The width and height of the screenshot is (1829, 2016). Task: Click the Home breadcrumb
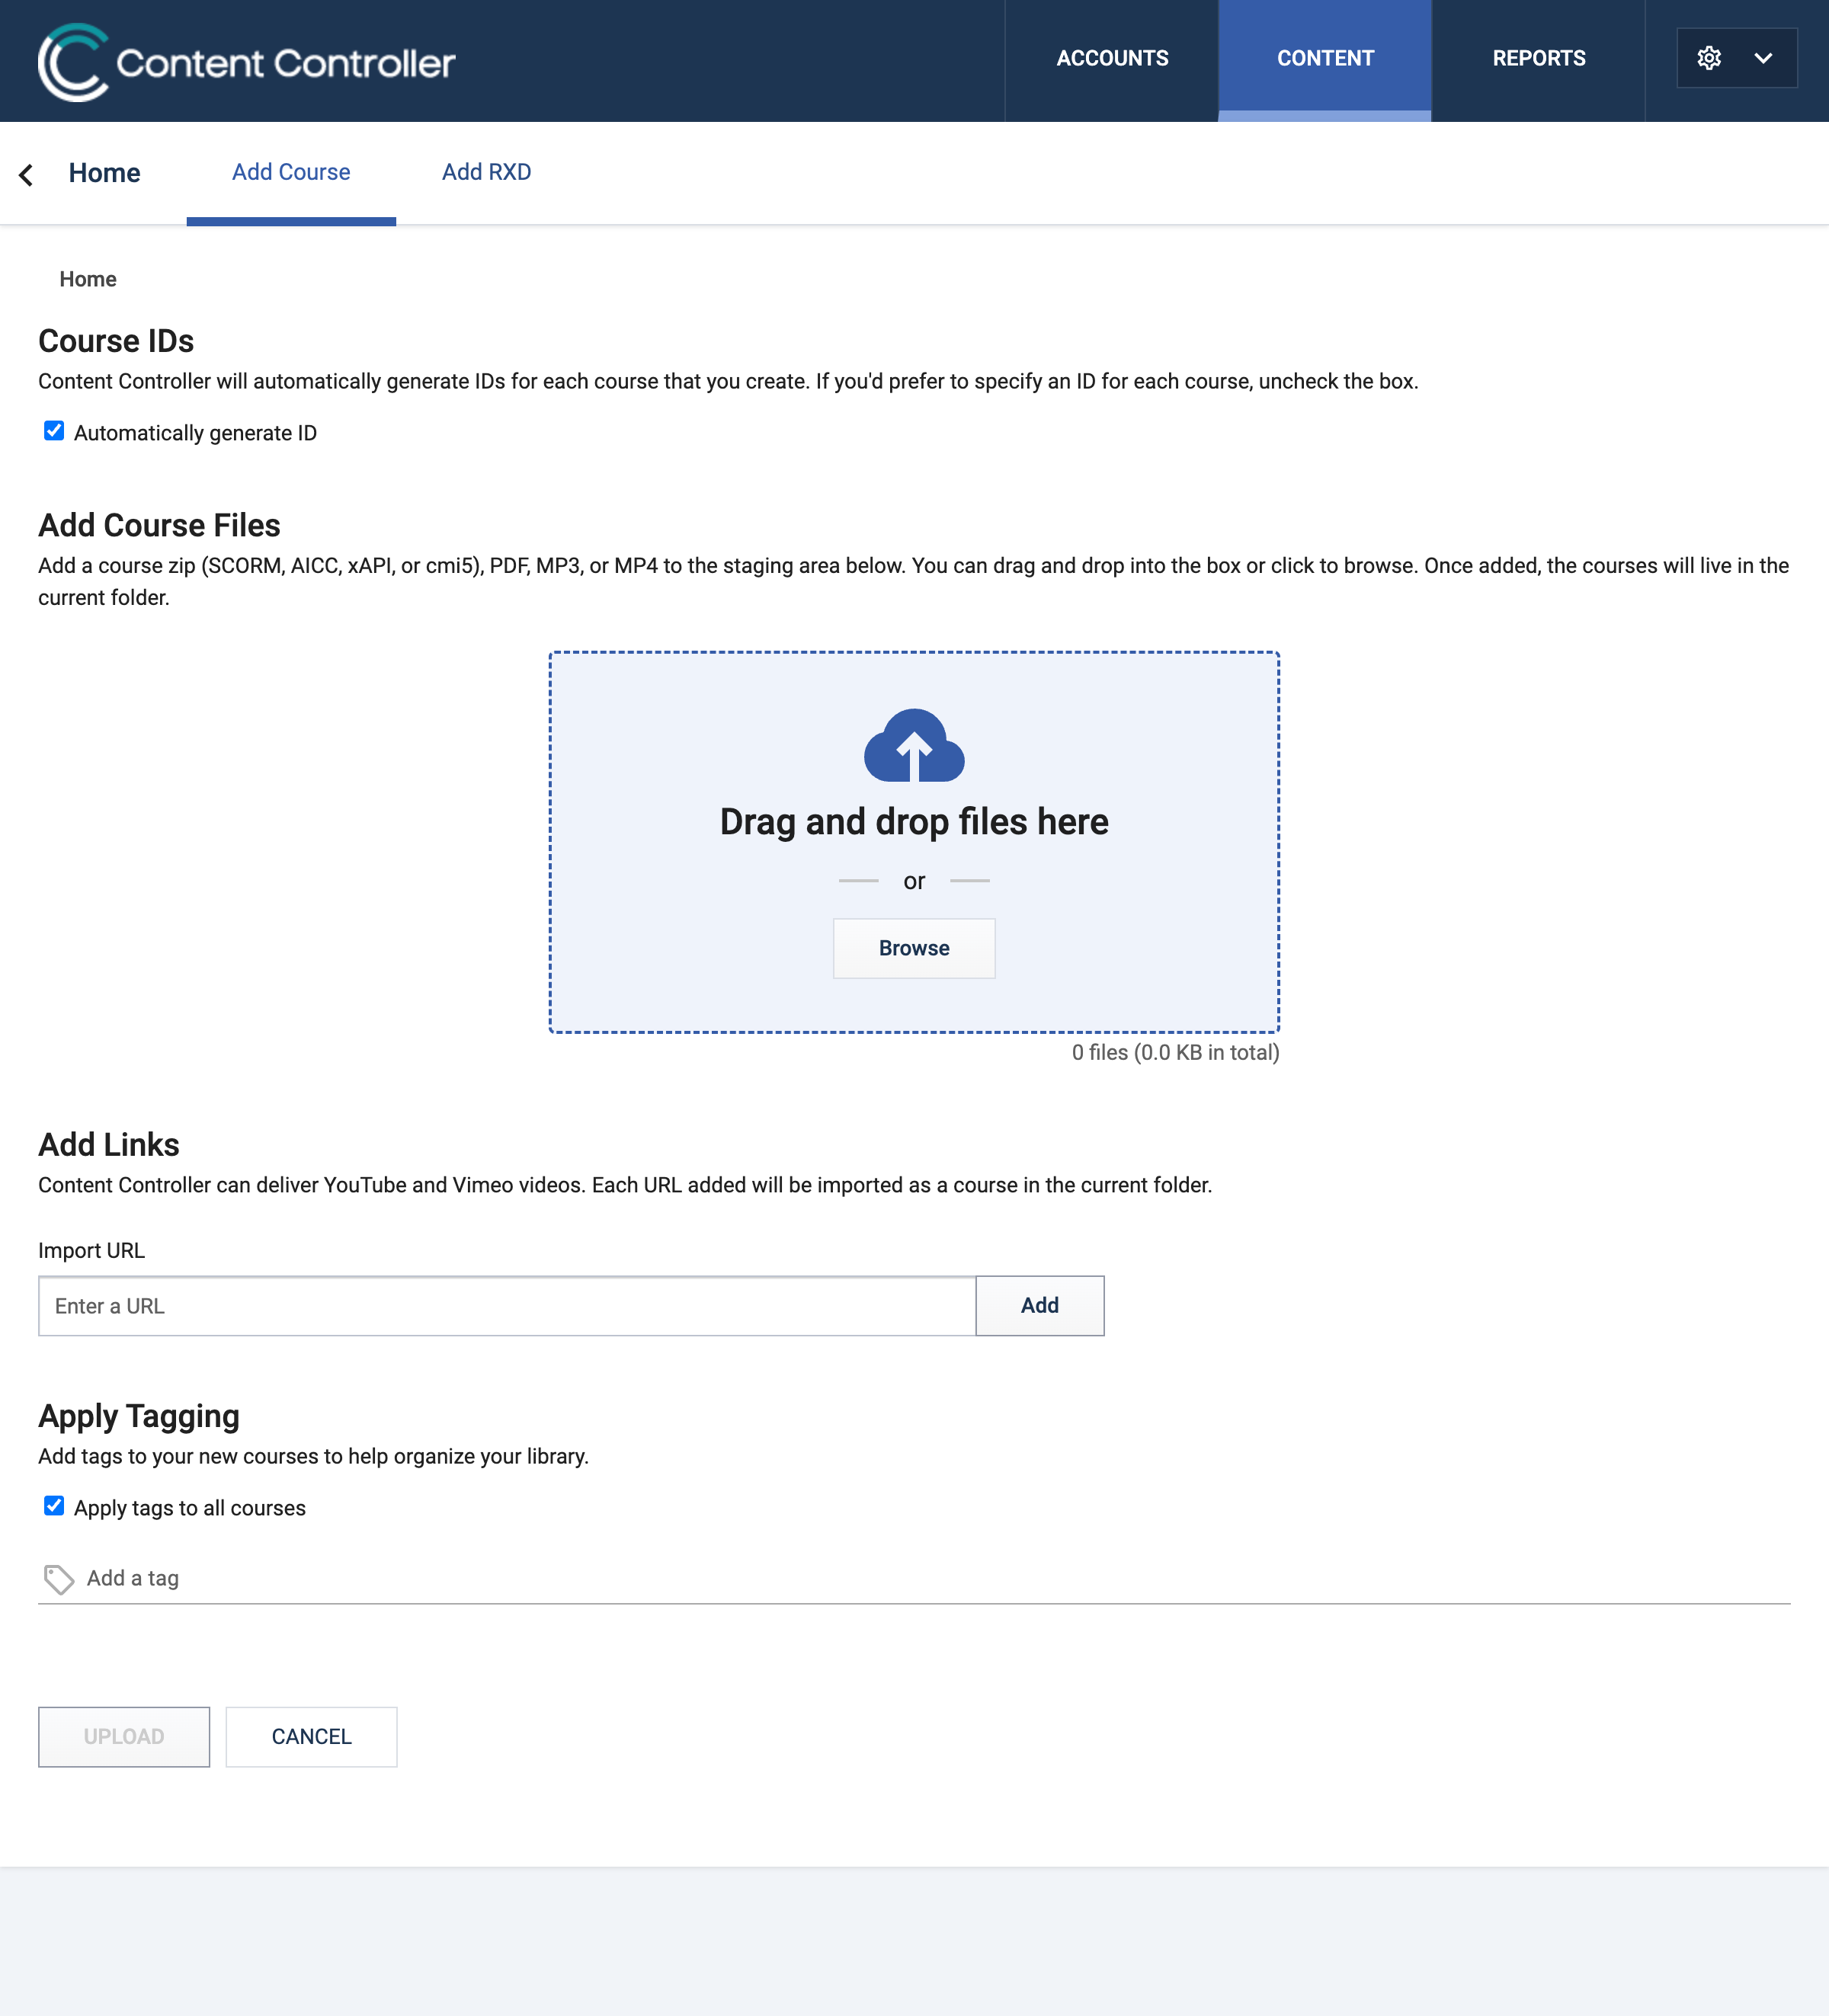(x=88, y=279)
